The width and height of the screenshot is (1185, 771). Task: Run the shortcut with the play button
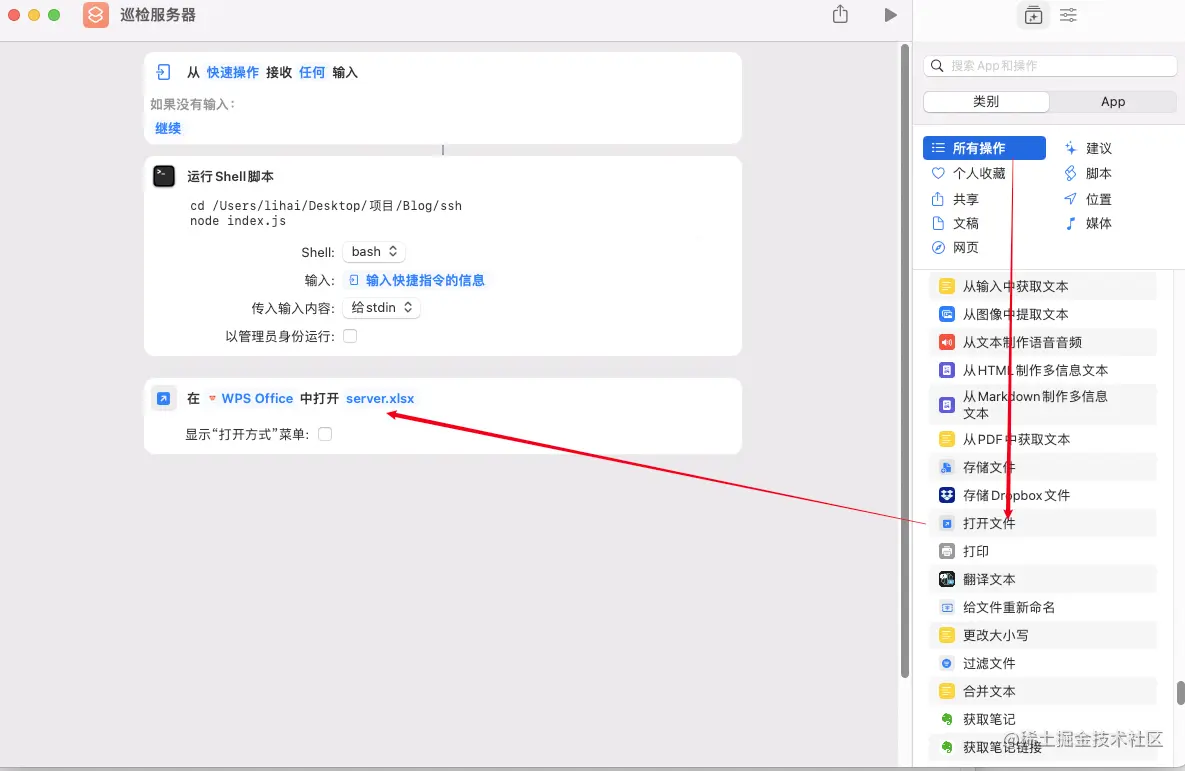point(890,14)
